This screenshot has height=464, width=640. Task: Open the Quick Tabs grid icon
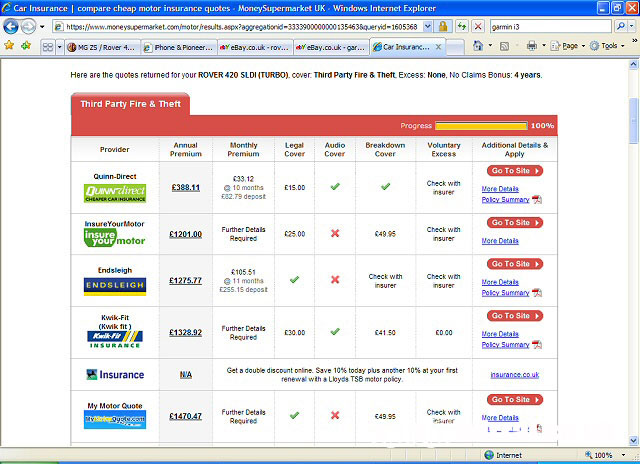(48, 47)
